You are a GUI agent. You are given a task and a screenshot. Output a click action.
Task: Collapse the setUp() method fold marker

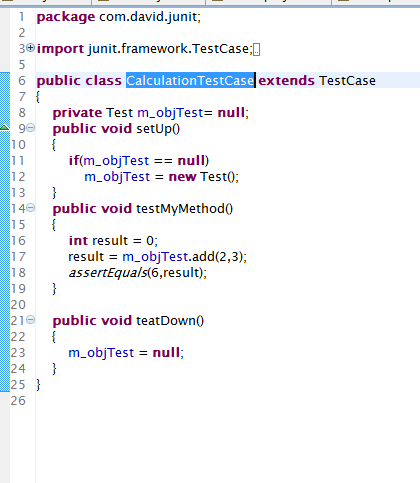coord(30,128)
